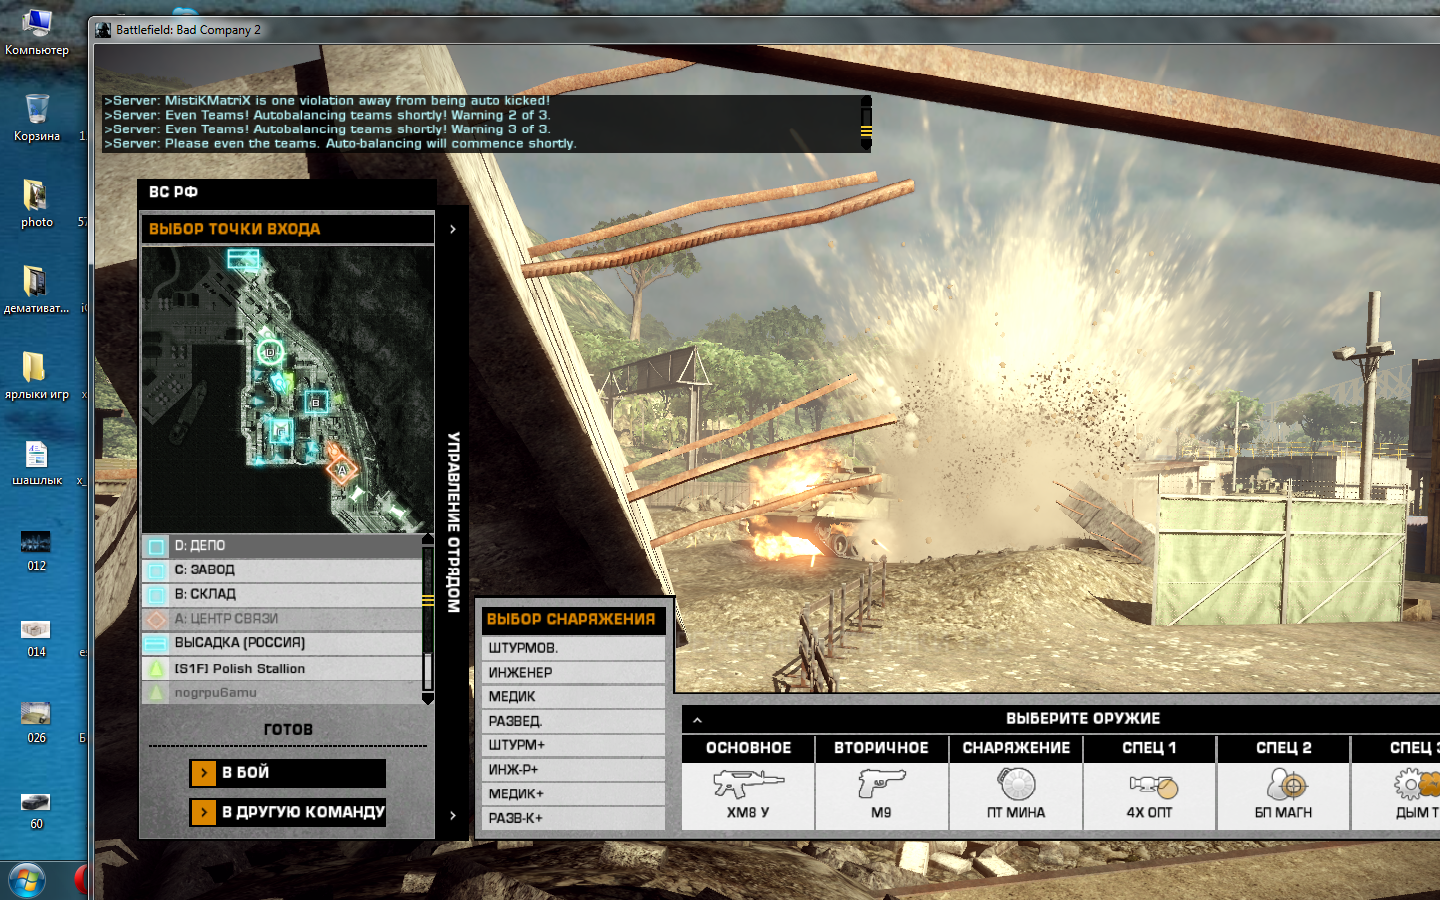The height and width of the screenshot is (900, 1440).
Task: Select the ИНЖЕНЕР engineer kit
Action: [x=573, y=672]
